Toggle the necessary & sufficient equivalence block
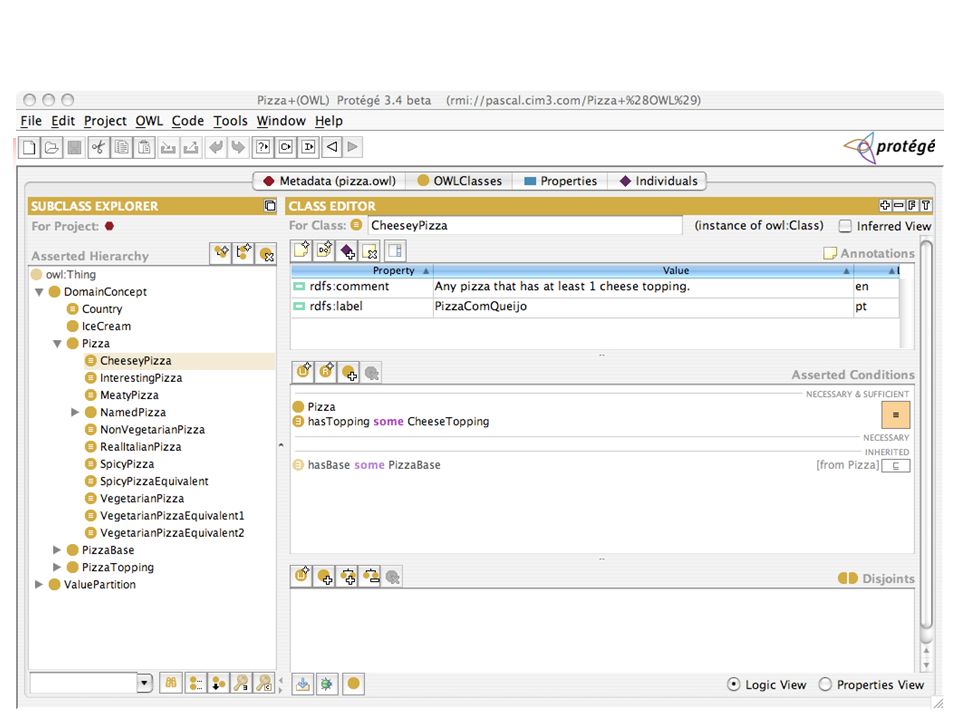Viewport: 960px width, 720px height. coord(895,414)
